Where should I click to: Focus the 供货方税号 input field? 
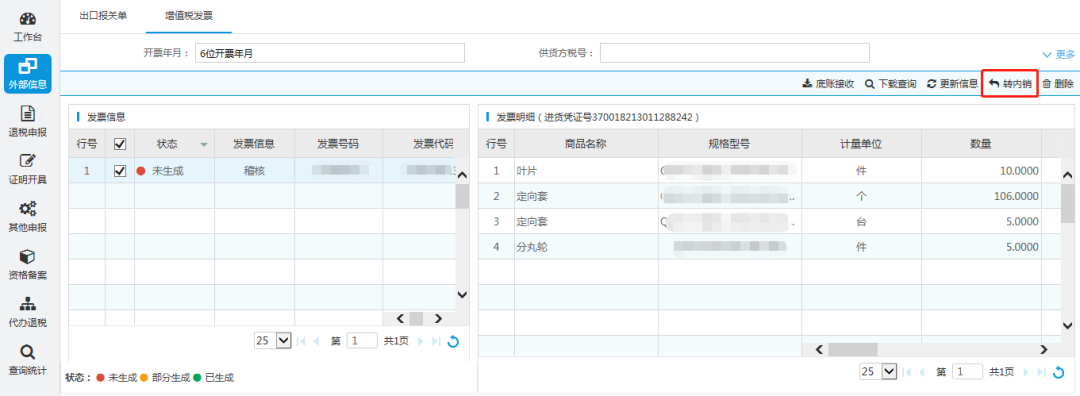coord(734,53)
